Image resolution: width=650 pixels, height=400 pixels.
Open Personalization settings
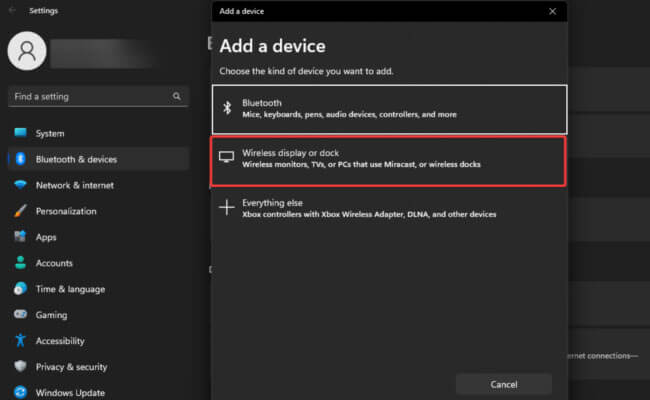[x=99, y=211]
